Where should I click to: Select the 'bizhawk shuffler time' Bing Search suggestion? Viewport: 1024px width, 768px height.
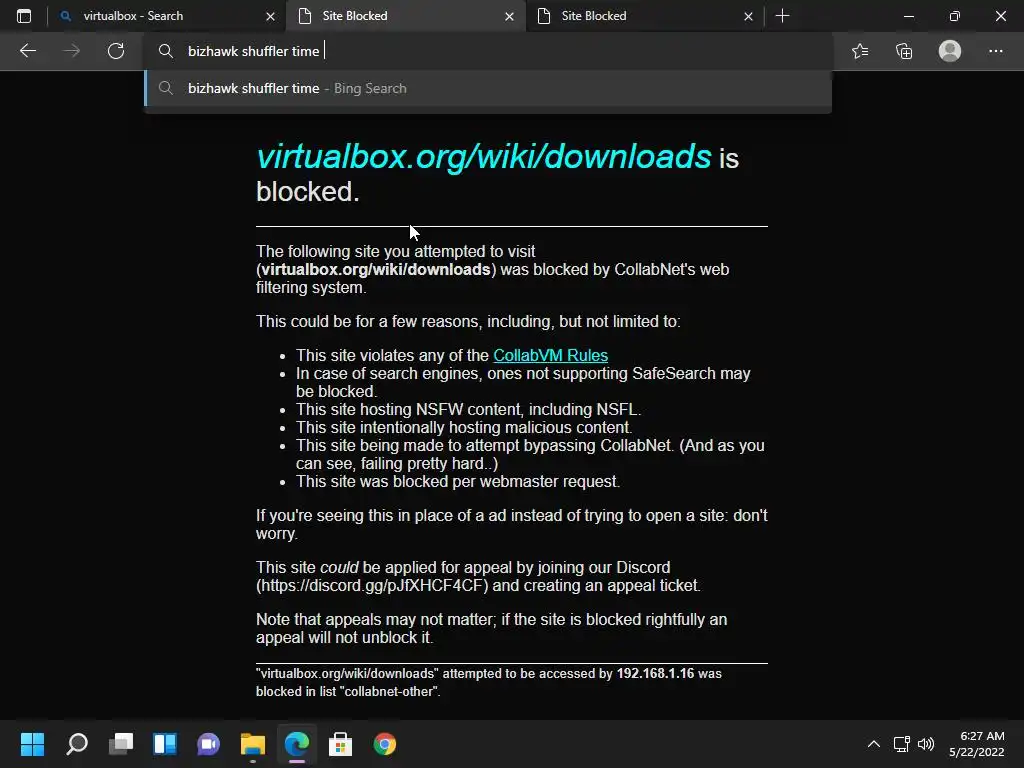(488, 88)
